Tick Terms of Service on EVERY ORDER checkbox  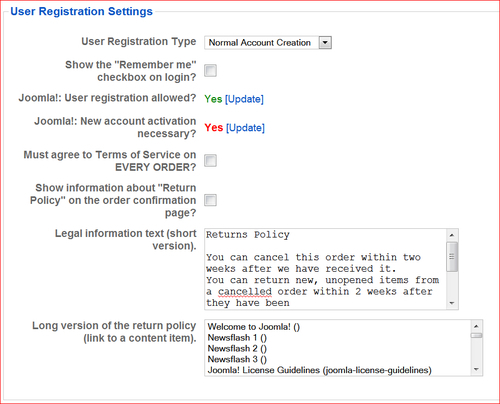[210, 161]
